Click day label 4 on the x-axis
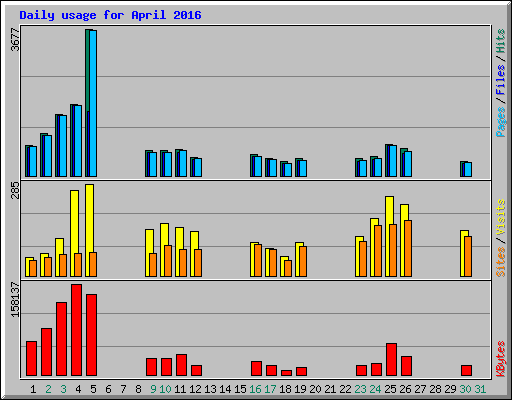This screenshot has height=400, width=512. [x=78, y=389]
